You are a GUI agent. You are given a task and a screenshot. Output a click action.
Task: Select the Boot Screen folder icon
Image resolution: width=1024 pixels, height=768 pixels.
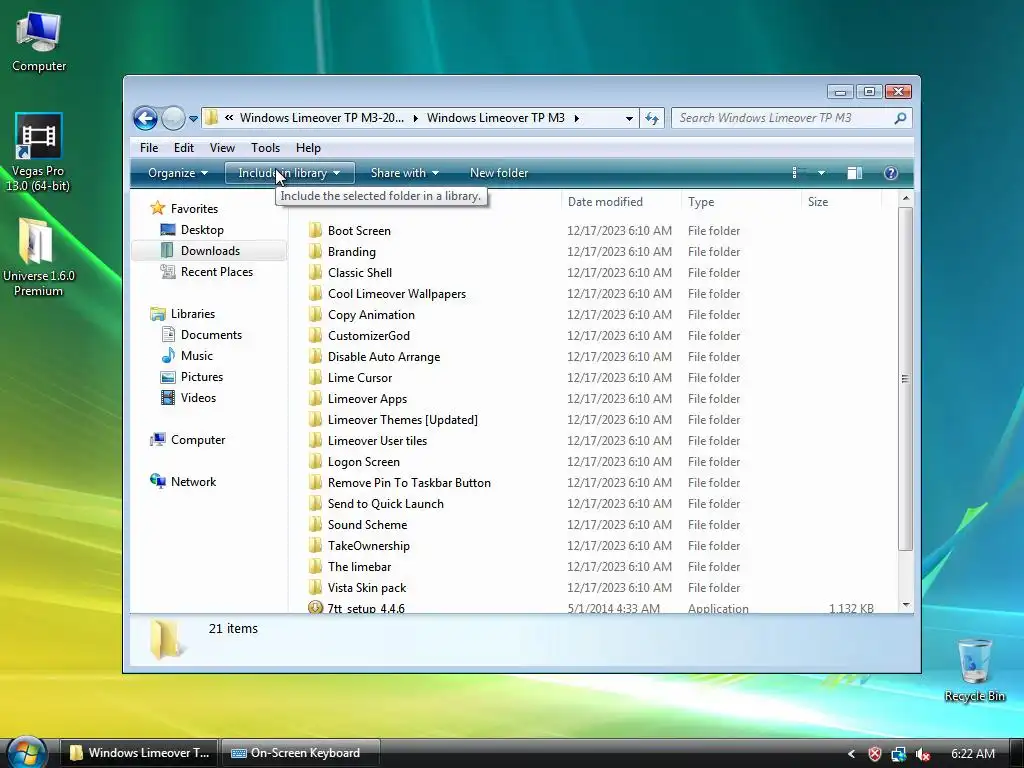pos(315,230)
